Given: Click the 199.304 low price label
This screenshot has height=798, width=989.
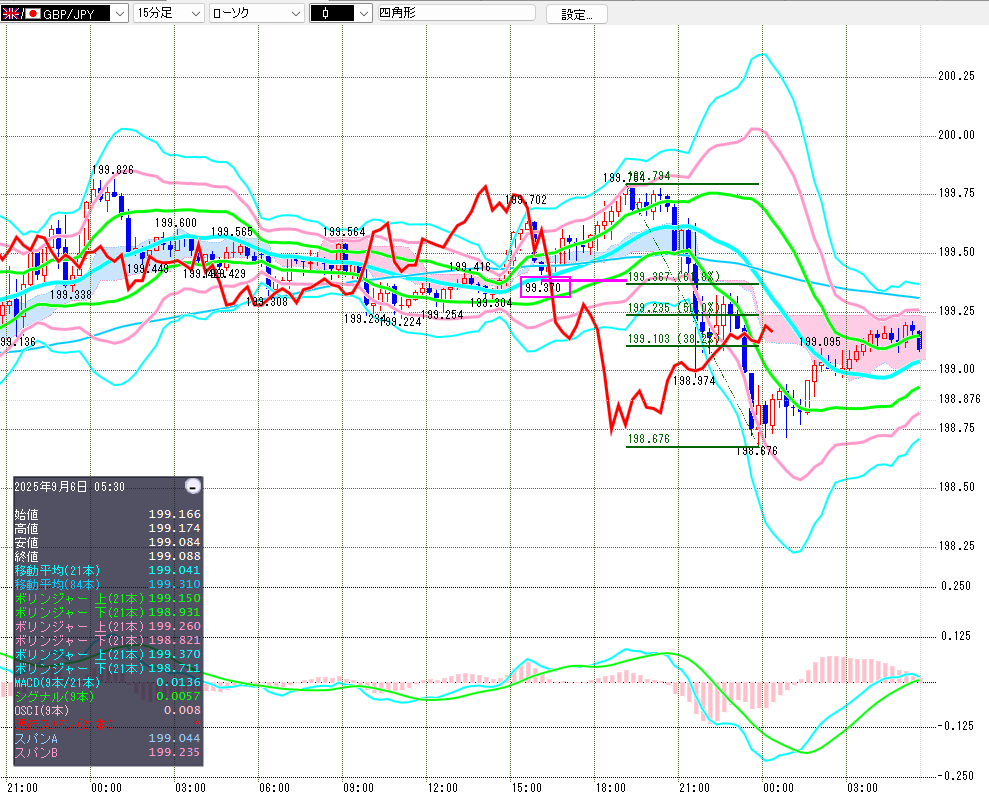Looking at the screenshot, I should 491,303.
